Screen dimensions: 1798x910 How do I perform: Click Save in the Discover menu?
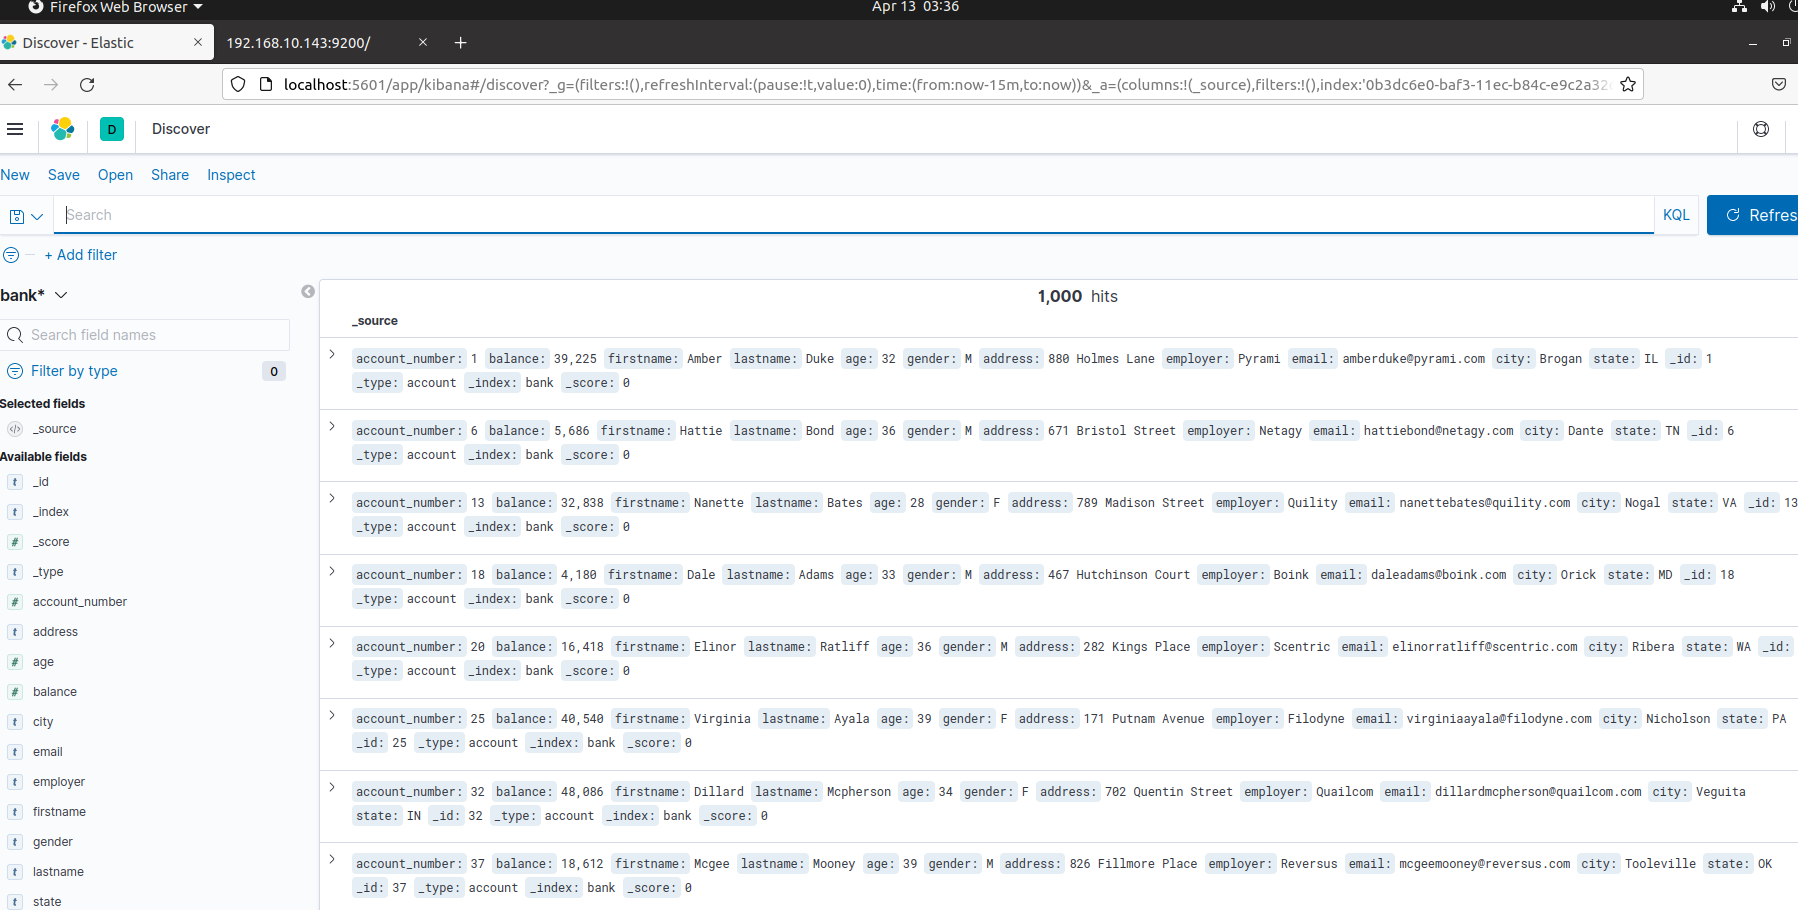point(64,175)
